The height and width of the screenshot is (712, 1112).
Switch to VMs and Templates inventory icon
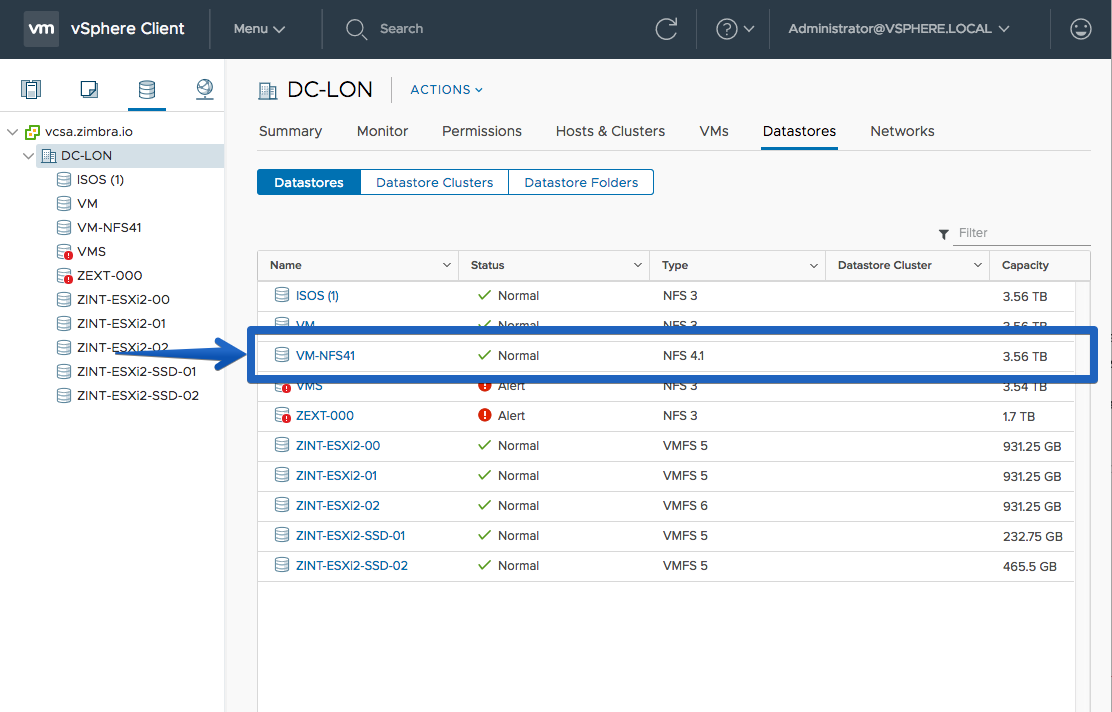89,89
